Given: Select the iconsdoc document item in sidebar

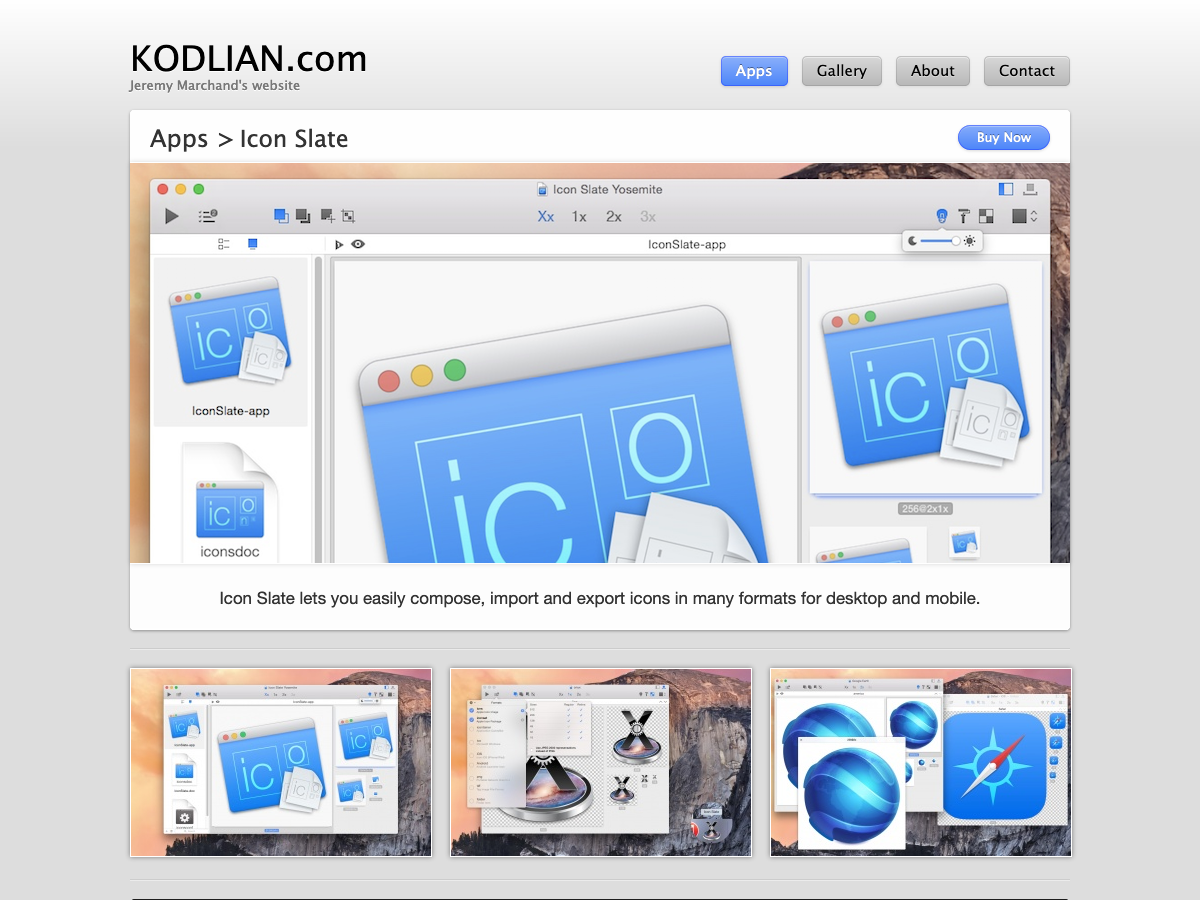Looking at the screenshot, I should pos(231,501).
